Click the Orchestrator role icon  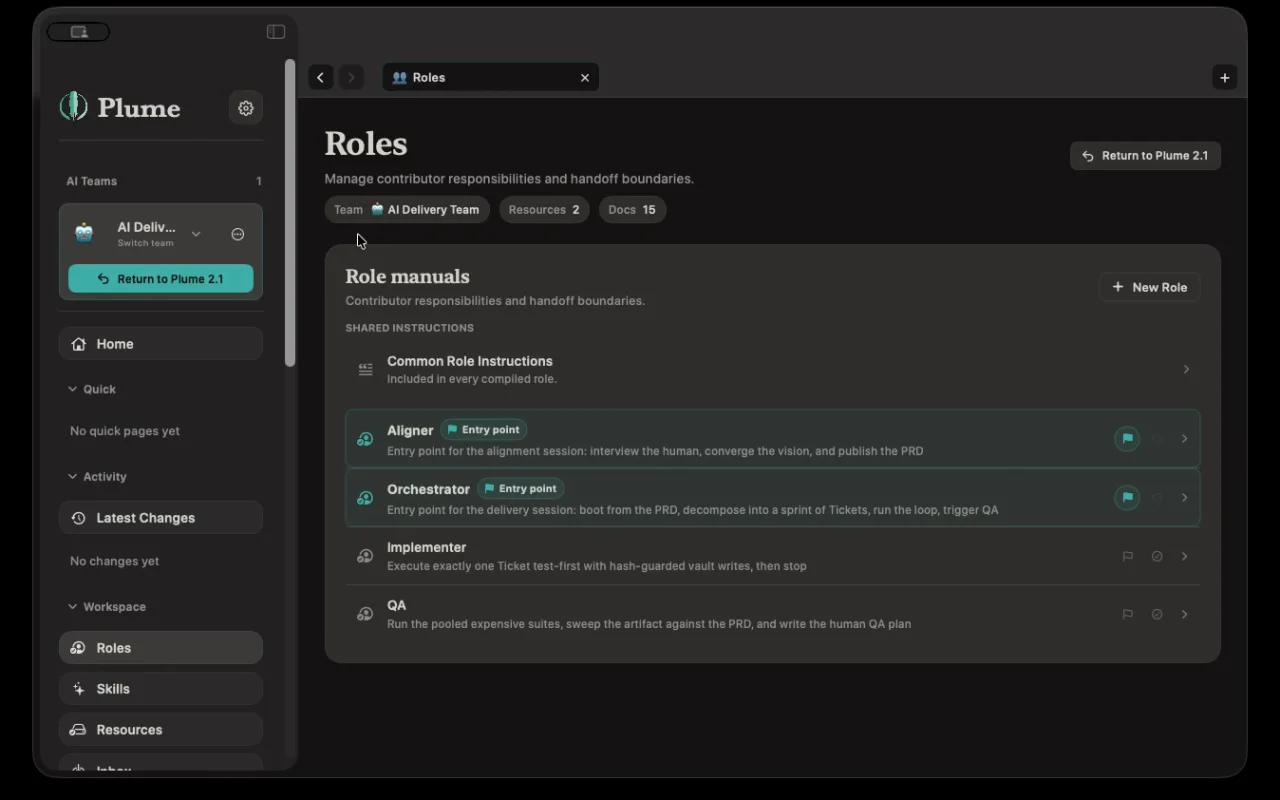click(365, 498)
